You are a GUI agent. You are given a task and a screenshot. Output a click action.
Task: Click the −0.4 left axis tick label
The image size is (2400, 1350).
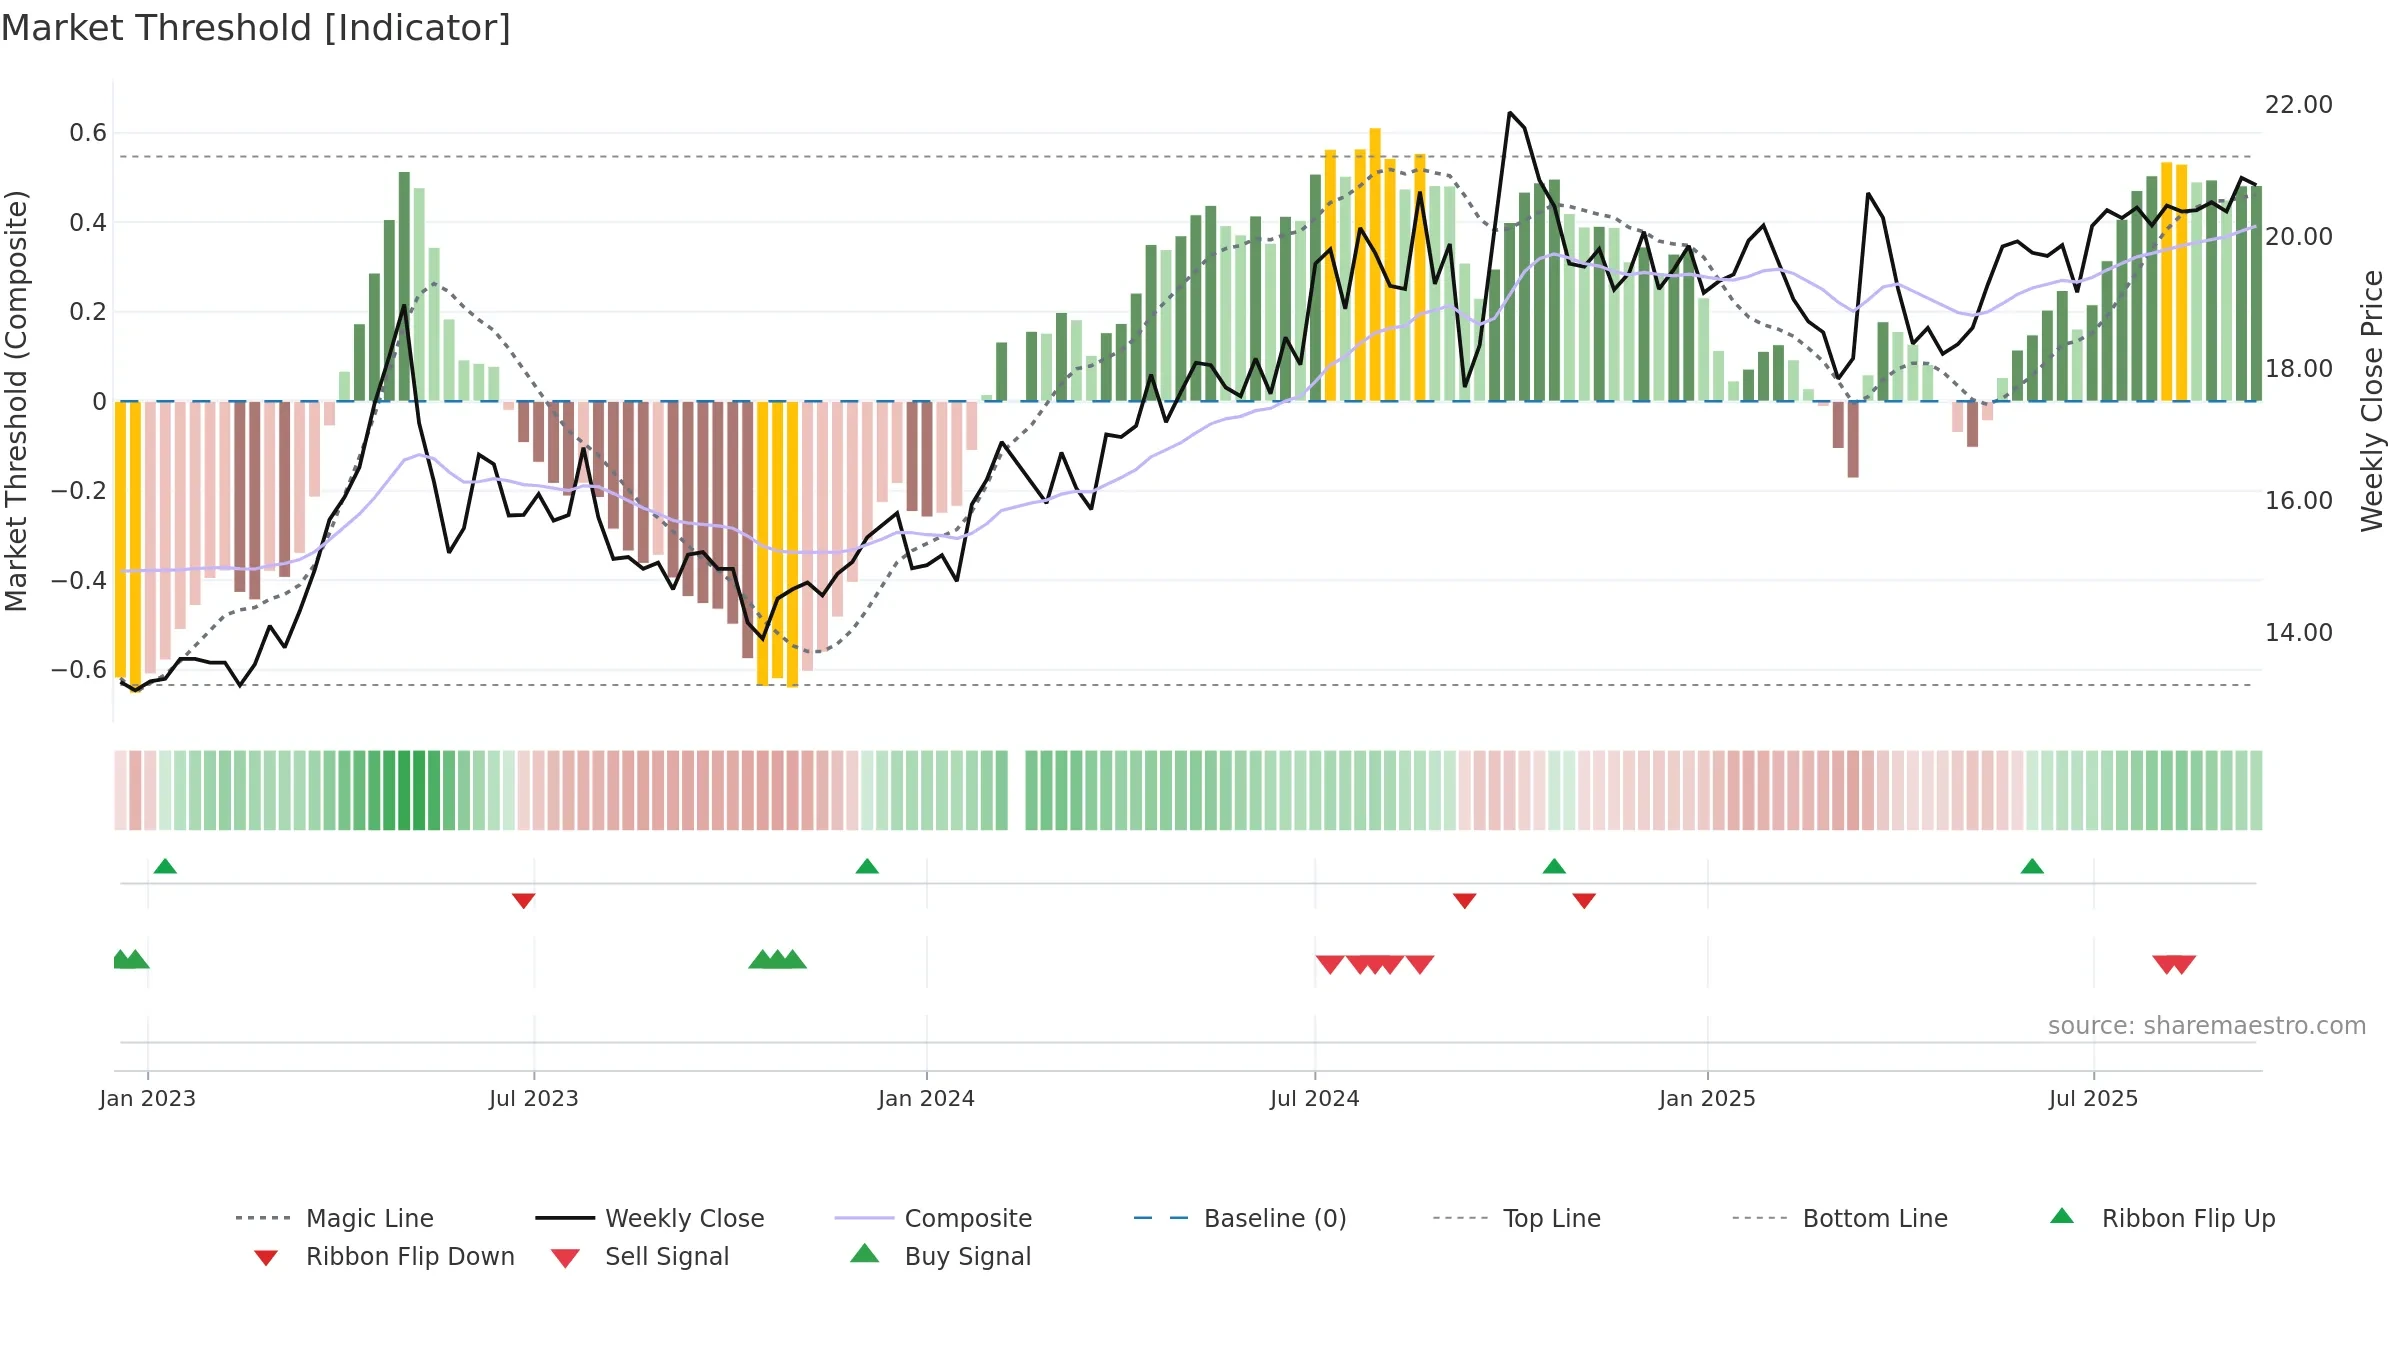[79, 580]
